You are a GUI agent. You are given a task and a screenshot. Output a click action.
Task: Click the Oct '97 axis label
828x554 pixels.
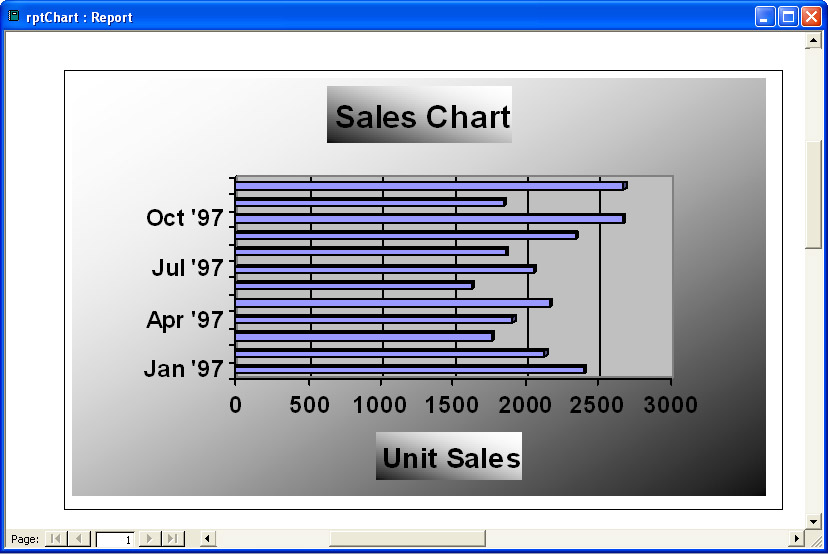point(184,218)
